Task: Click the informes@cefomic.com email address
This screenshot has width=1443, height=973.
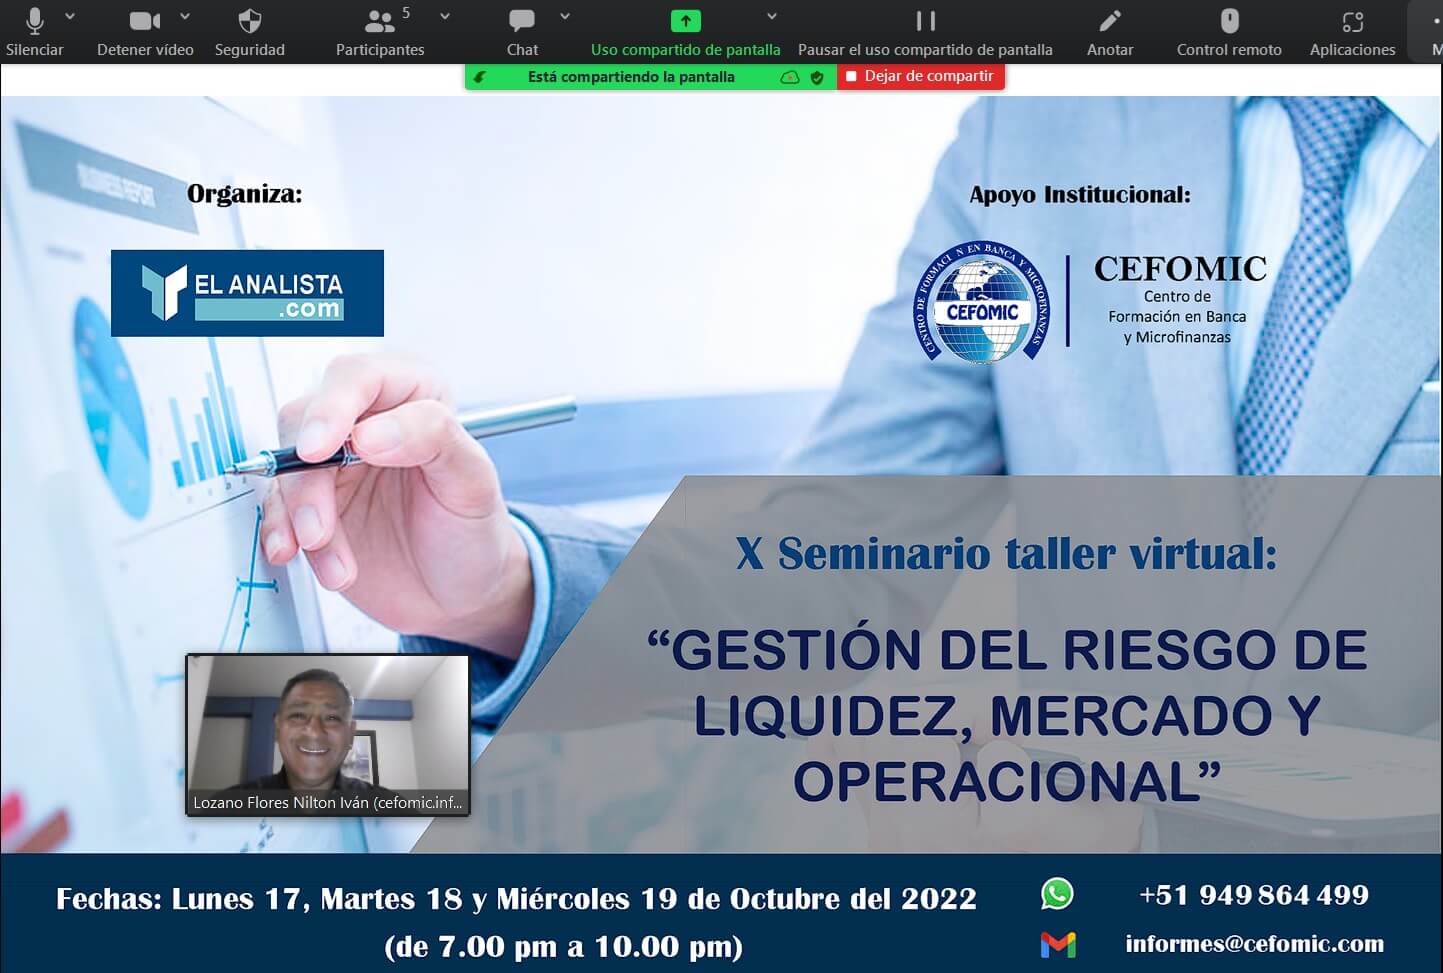Action: click(x=1254, y=943)
